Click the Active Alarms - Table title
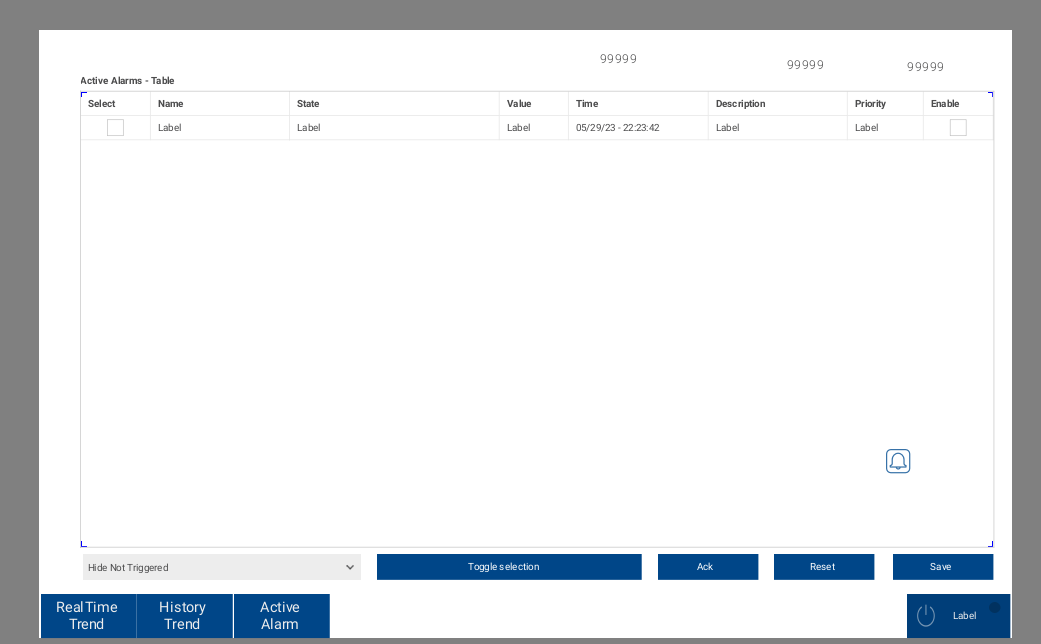This screenshot has width=1041, height=644. (127, 81)
